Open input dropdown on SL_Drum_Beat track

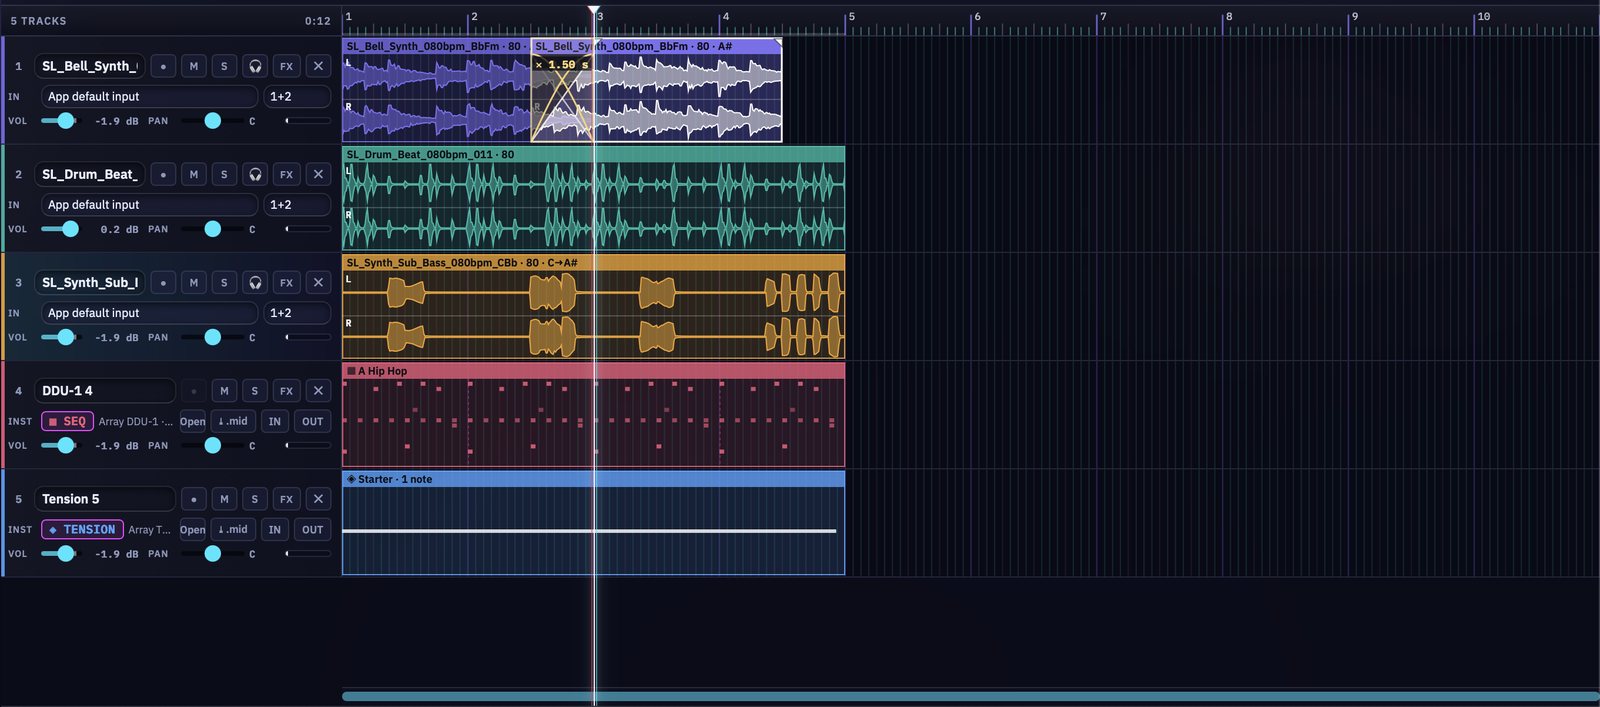click(149, 204)
